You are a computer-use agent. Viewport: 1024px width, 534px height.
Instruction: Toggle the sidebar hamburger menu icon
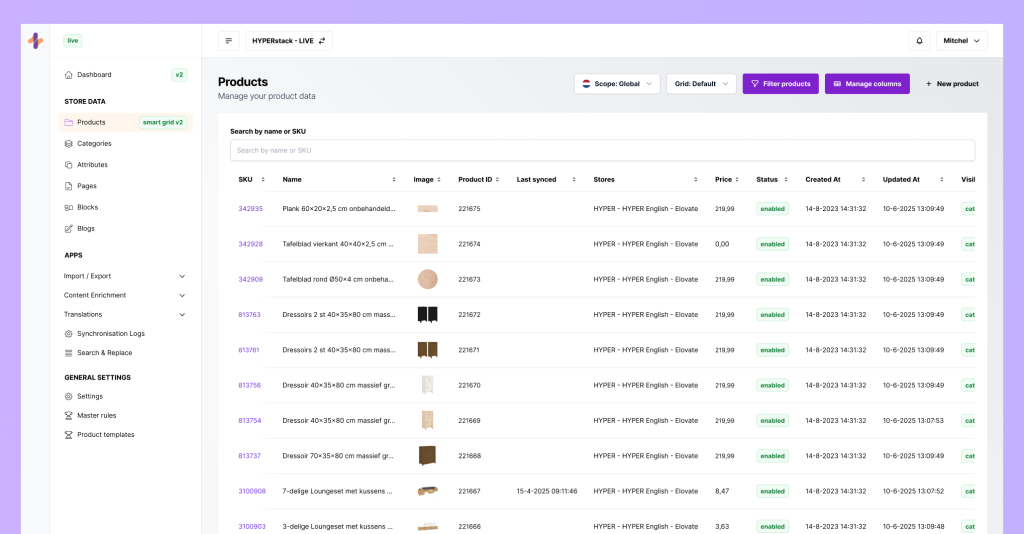click(229, 41)
